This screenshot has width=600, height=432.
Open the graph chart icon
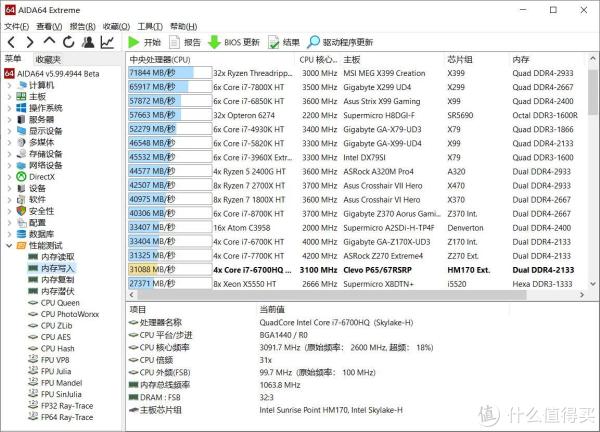[107, 42]
